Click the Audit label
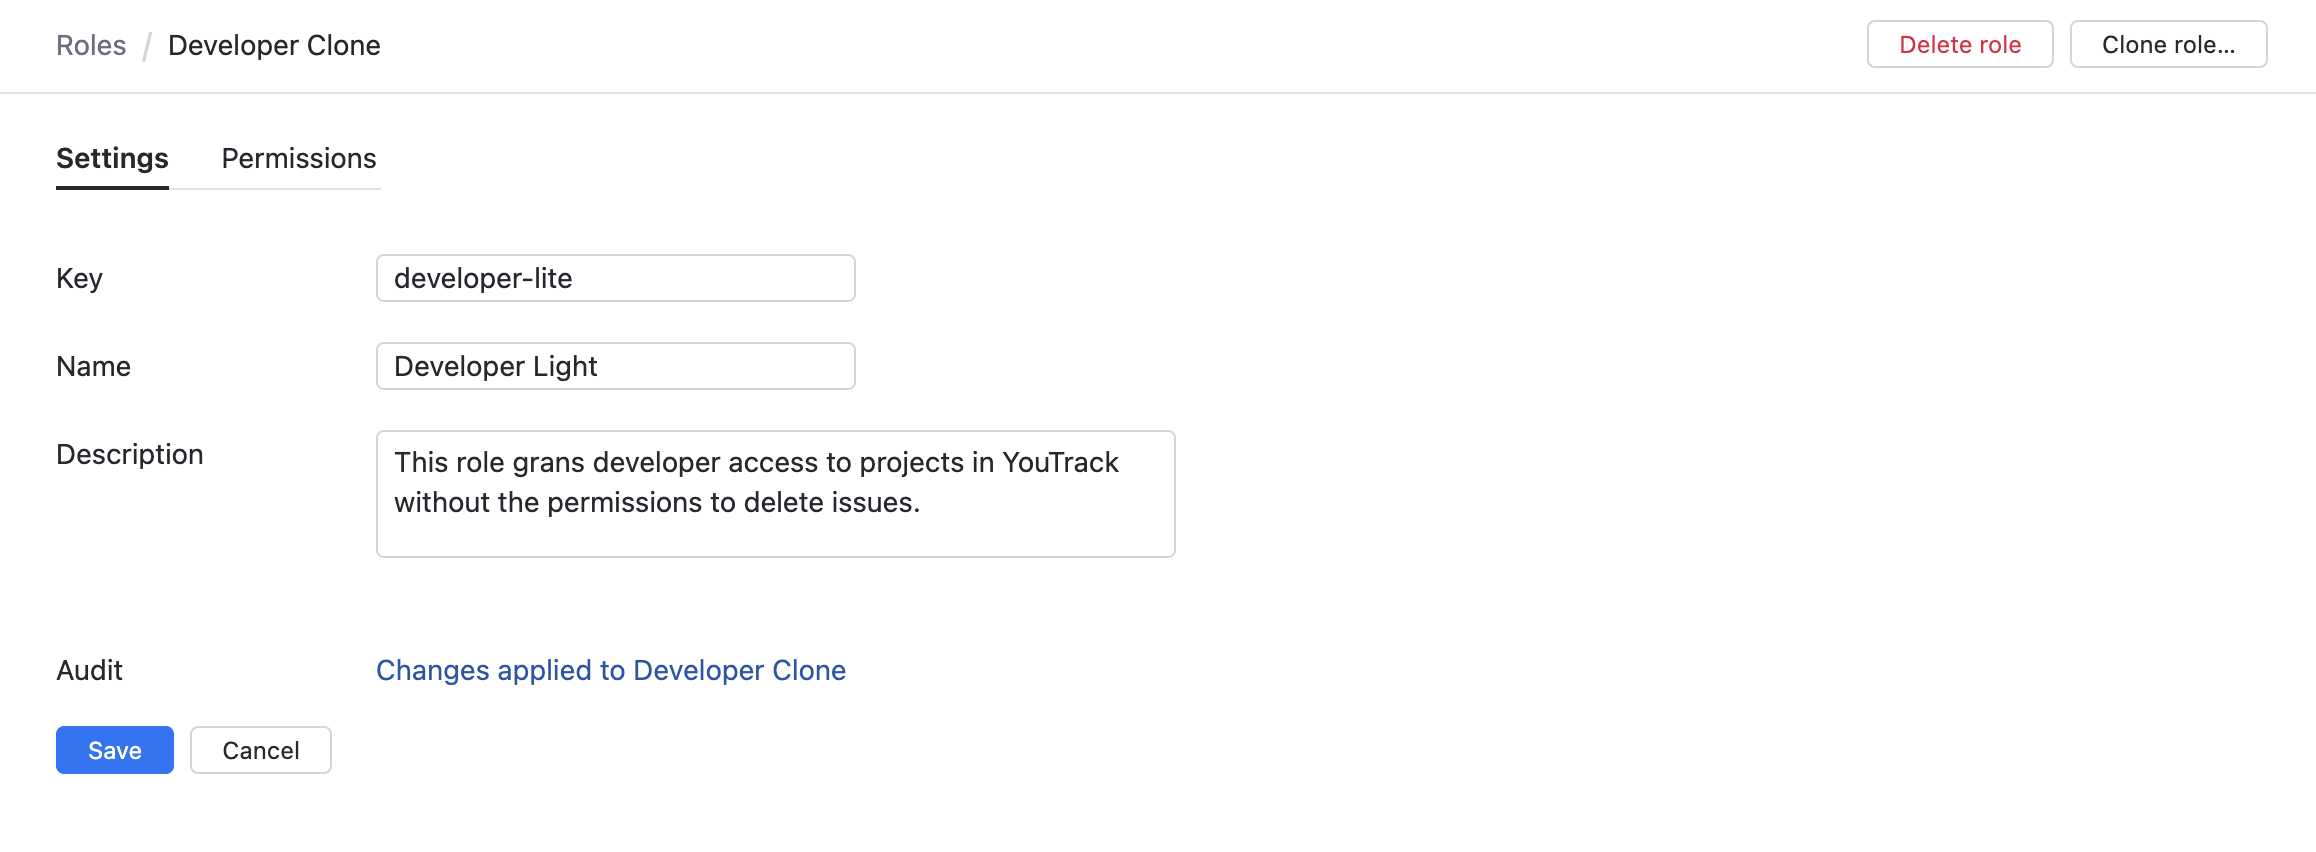This screenshot has height=852, width=2316. [x=89, y=671]
